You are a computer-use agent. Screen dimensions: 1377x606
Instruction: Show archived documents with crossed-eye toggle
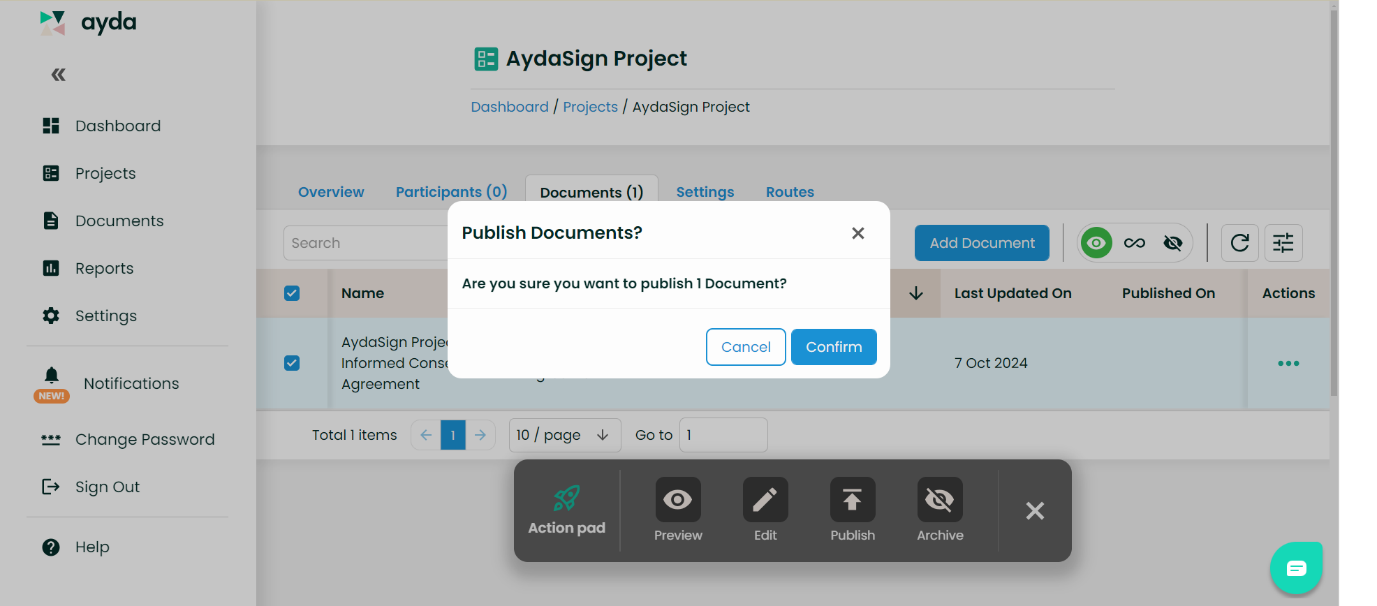click(x=1173, y=243)
